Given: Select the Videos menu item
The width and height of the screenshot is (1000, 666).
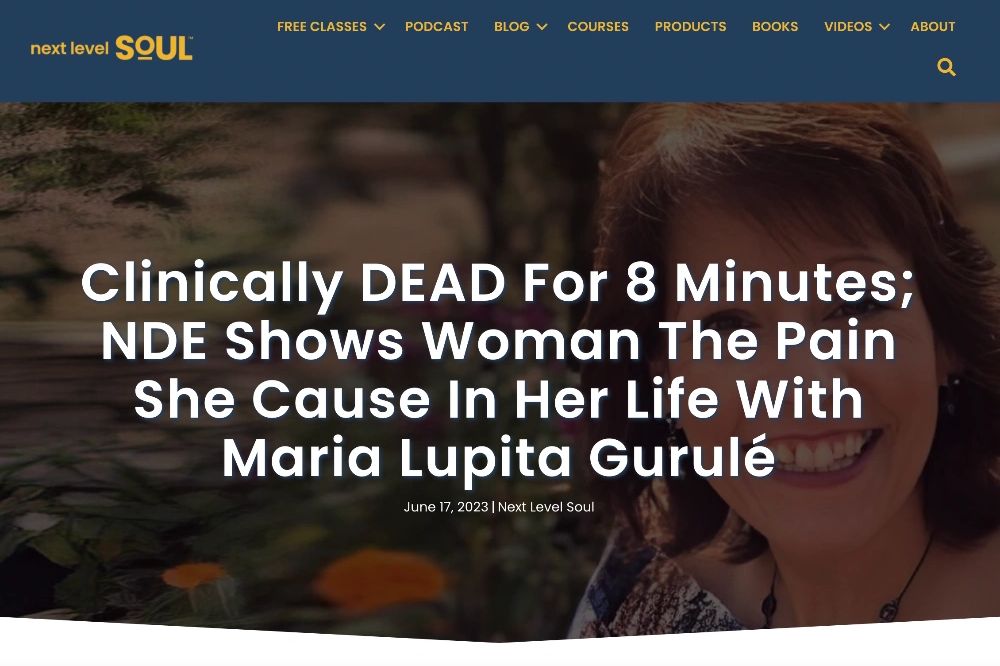Looking at the screenshot, I should click(848, 27).
